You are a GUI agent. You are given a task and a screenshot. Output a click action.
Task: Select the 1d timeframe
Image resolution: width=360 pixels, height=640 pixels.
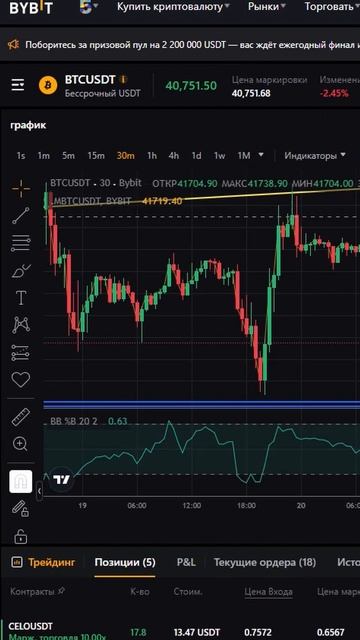pos(196,156)
